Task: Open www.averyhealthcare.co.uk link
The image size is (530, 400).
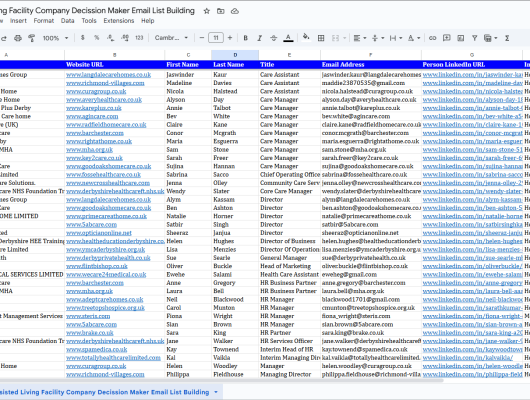Action: click(x=104, y=100)
